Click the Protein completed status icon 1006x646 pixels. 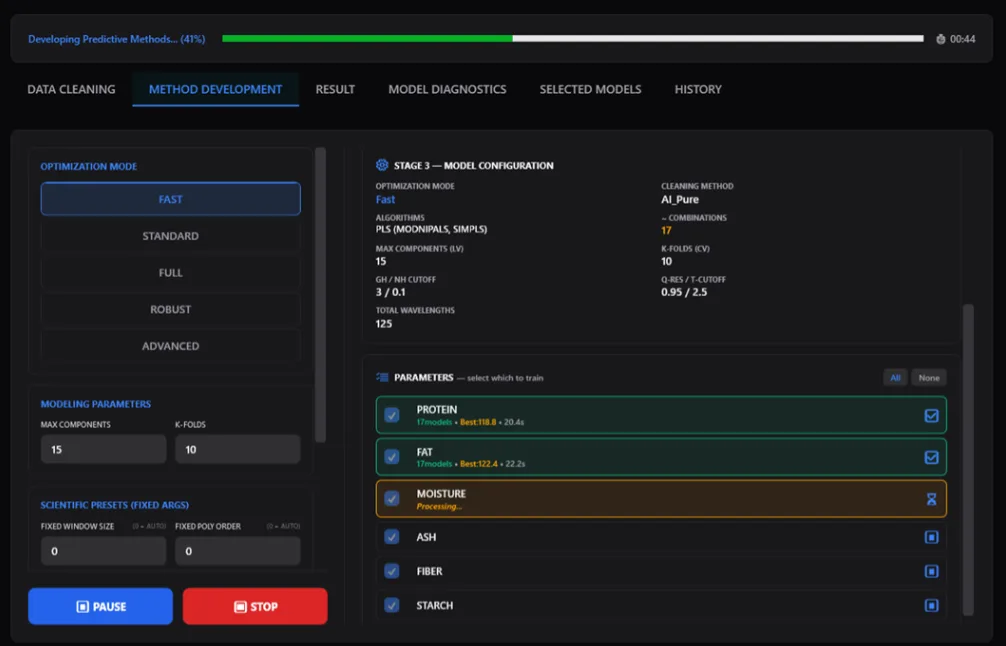click(x=931, y=416)
